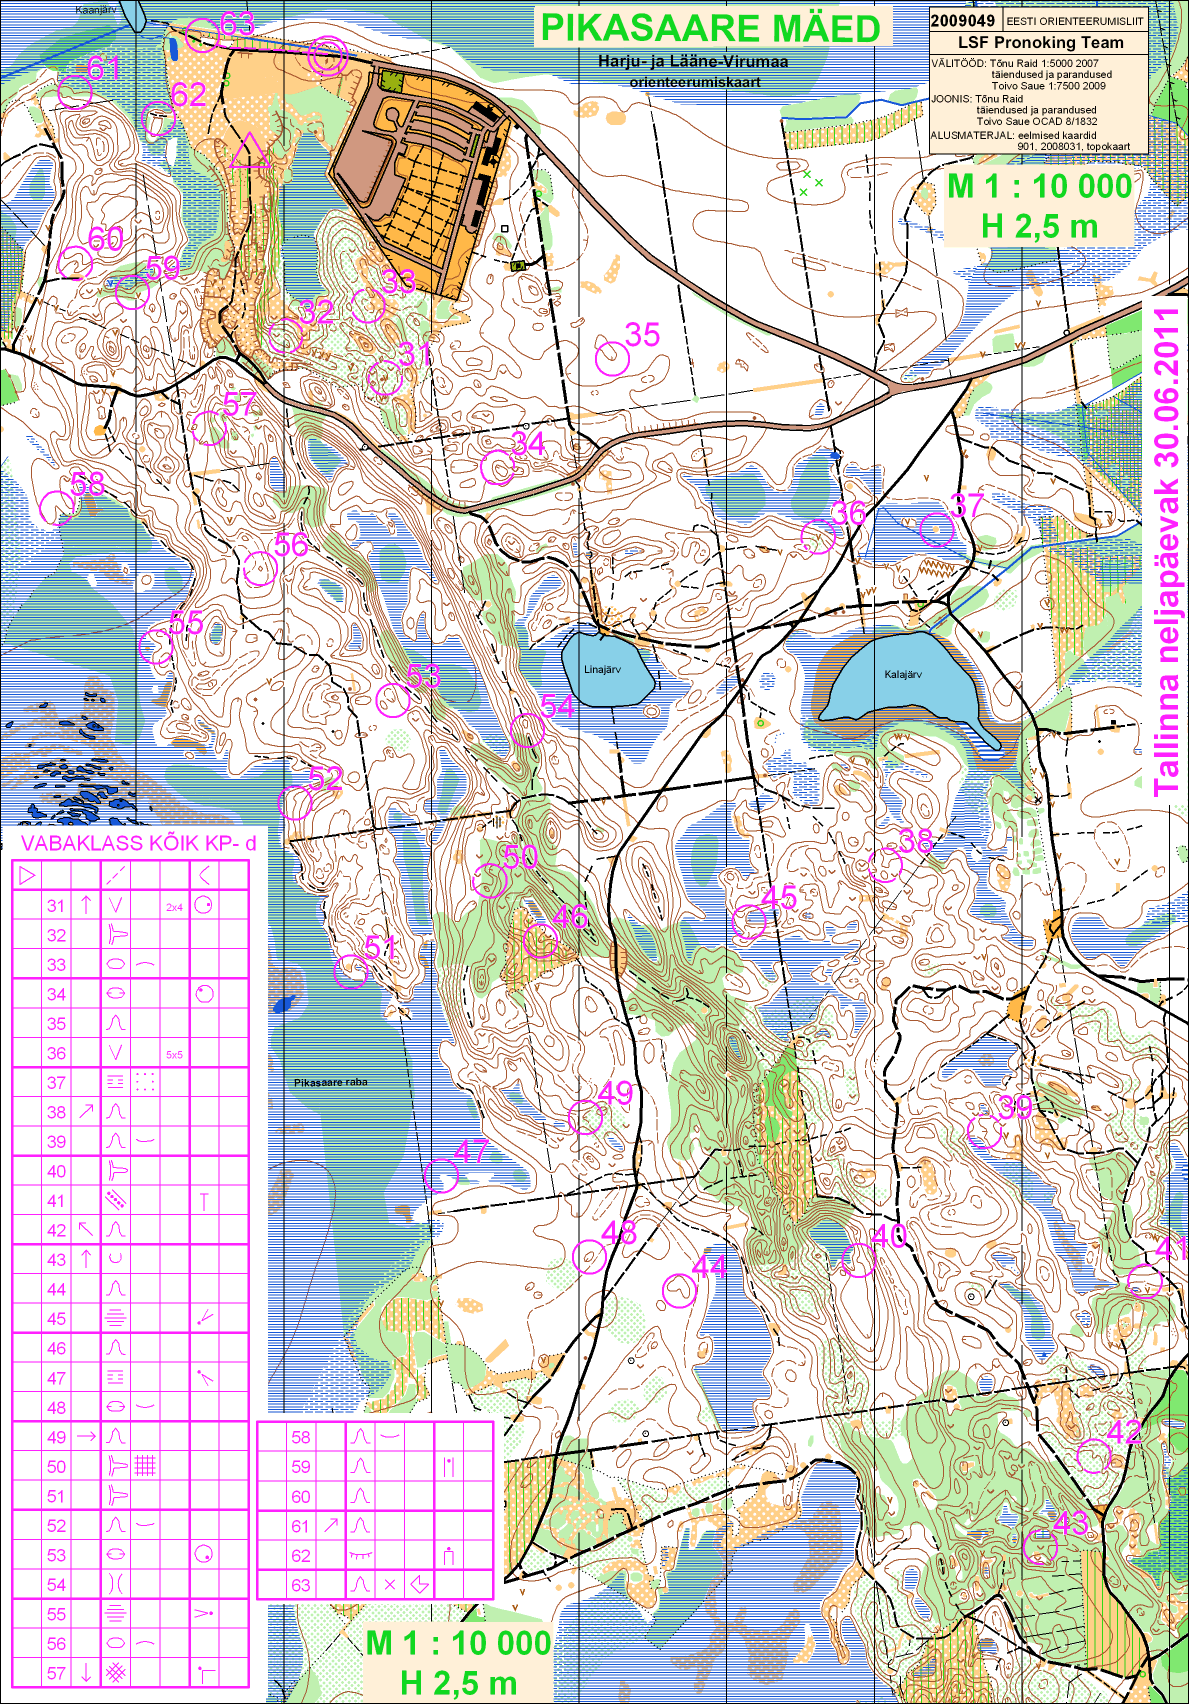This screenshot has width=1189, height=1704.
Task: Select row 63 in the second description table
Action: (x=375, y=1585)
